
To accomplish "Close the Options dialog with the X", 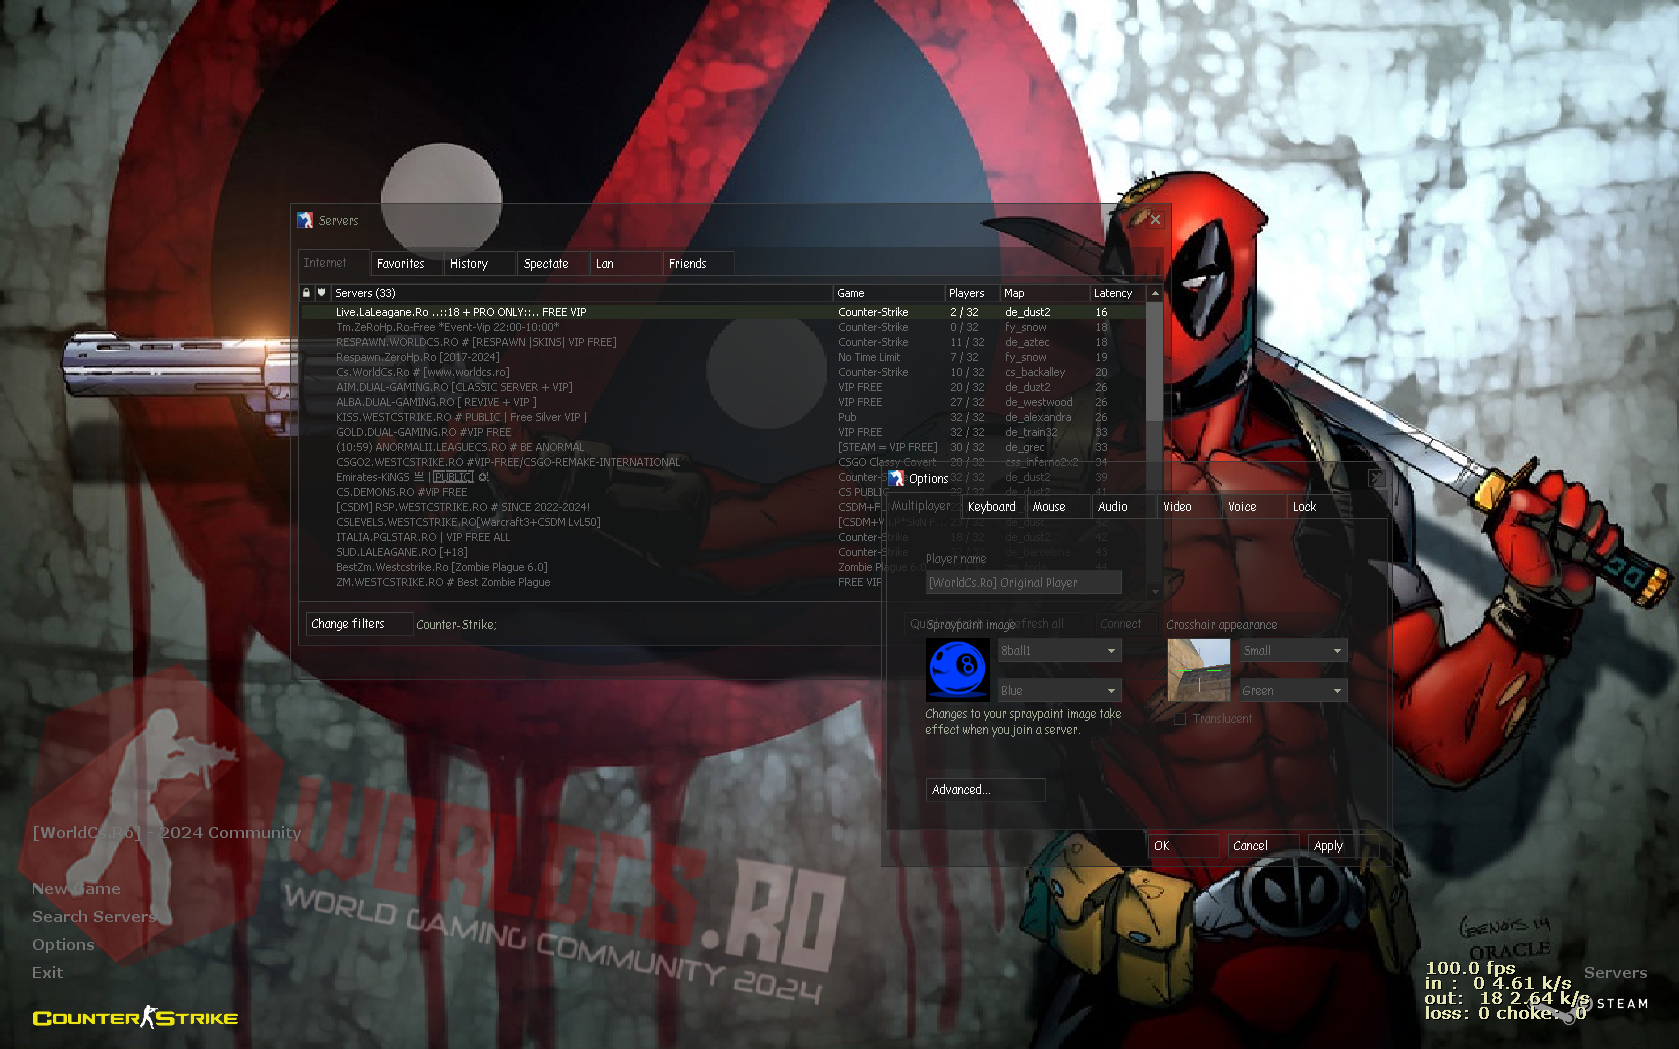I will [1376, 478].
